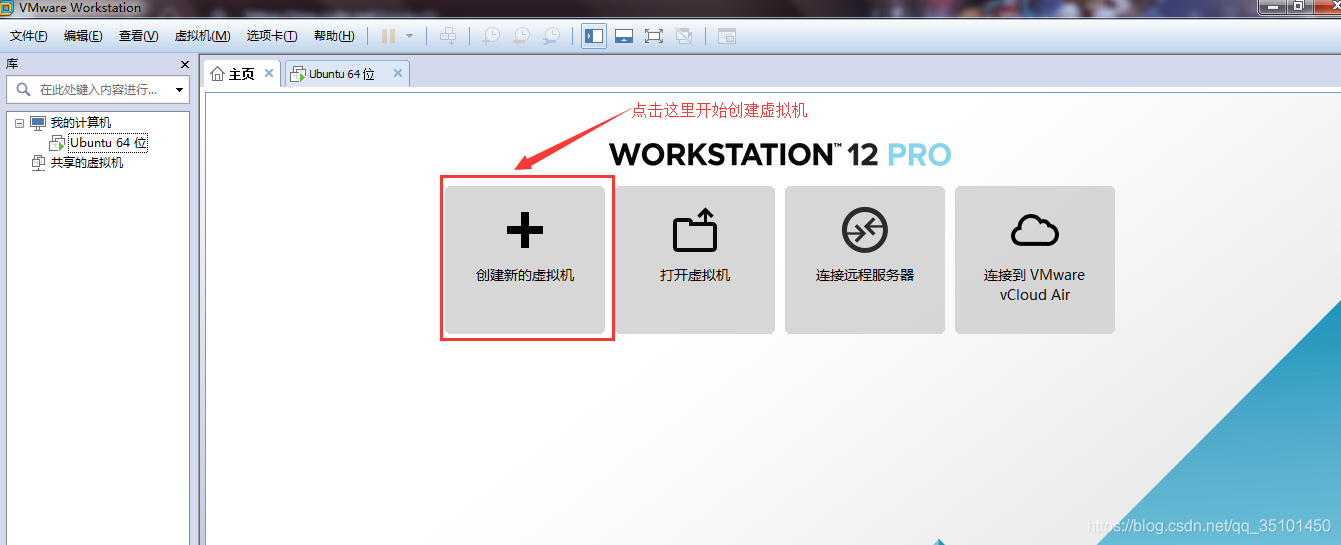Click the full screen mode icon
This screenshot has height=545, width=1341.
click(x=654, y=36)
